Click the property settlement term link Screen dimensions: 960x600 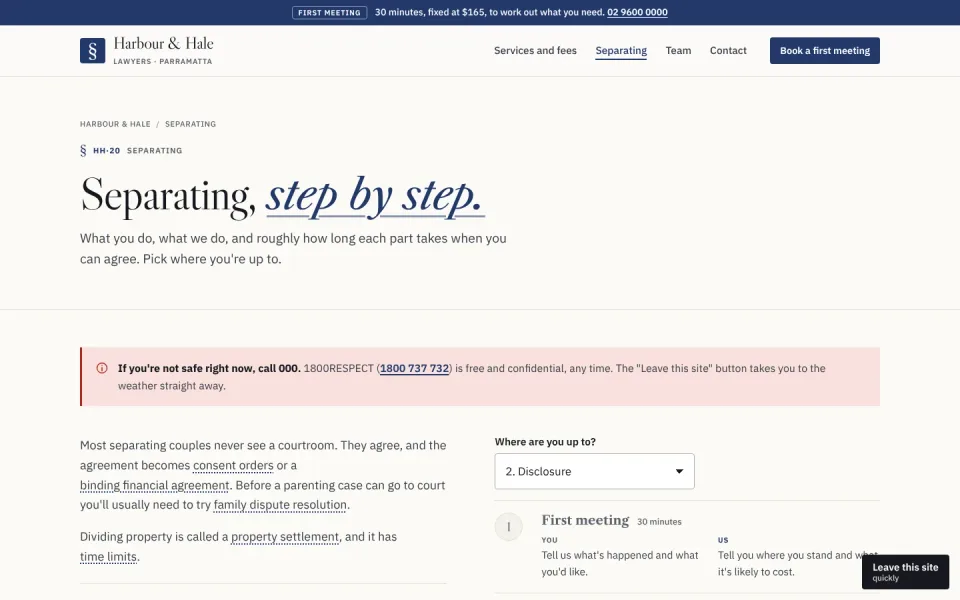tap(285, 537)
